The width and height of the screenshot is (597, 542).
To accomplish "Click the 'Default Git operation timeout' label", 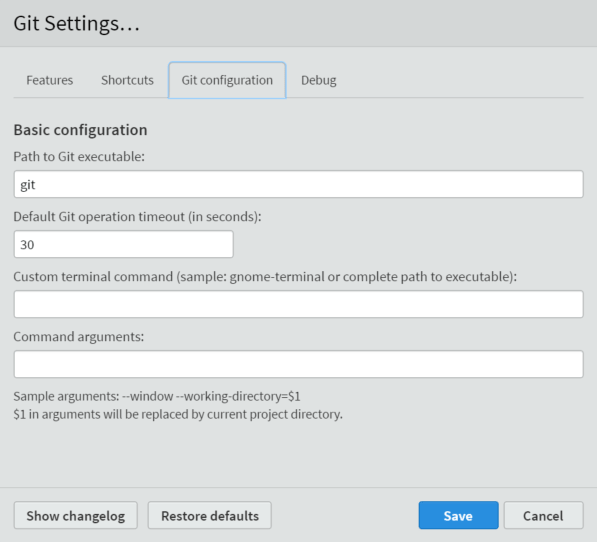I will 137,217.
